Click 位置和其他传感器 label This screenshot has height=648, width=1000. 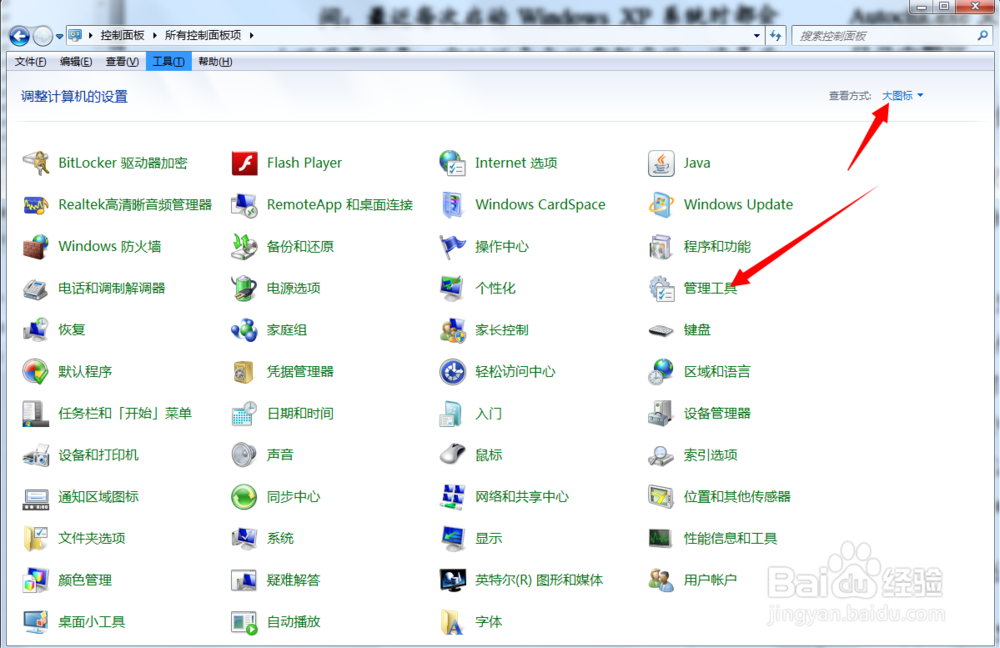[x=737, y=497]
